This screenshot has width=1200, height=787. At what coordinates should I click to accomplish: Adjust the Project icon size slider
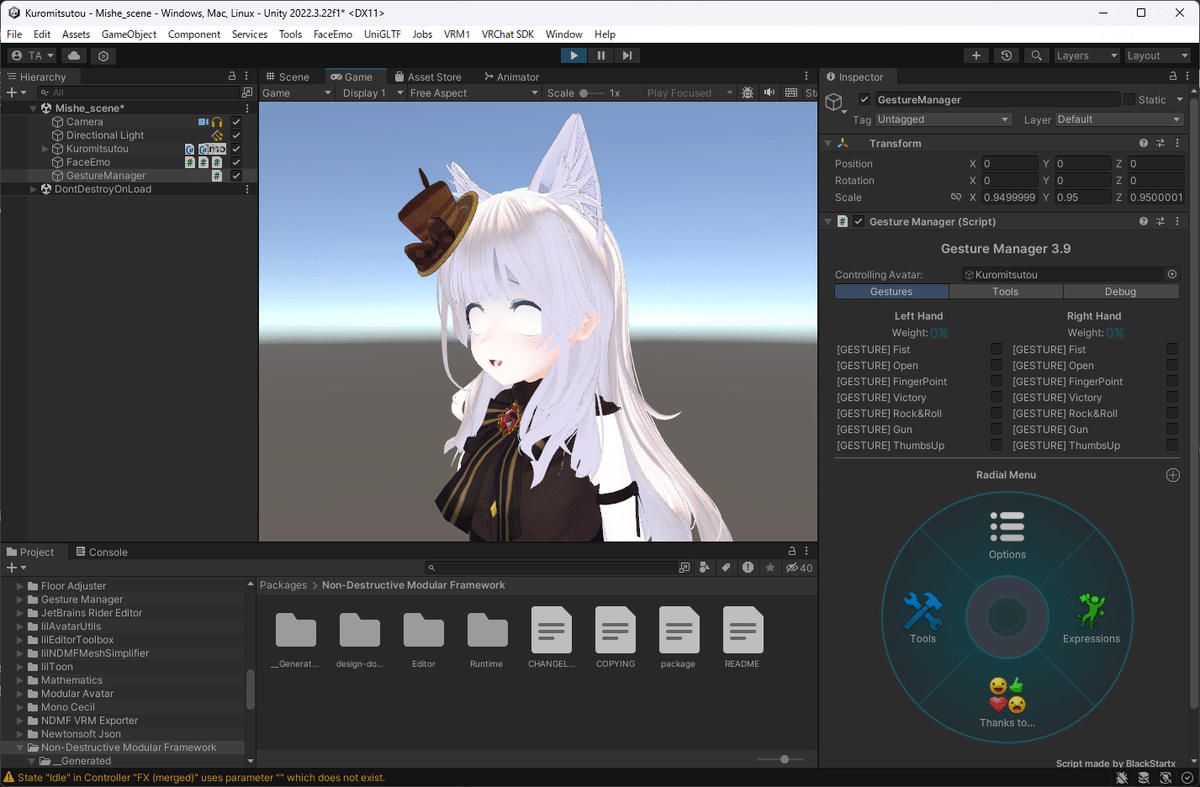click(x=781, y=760)
